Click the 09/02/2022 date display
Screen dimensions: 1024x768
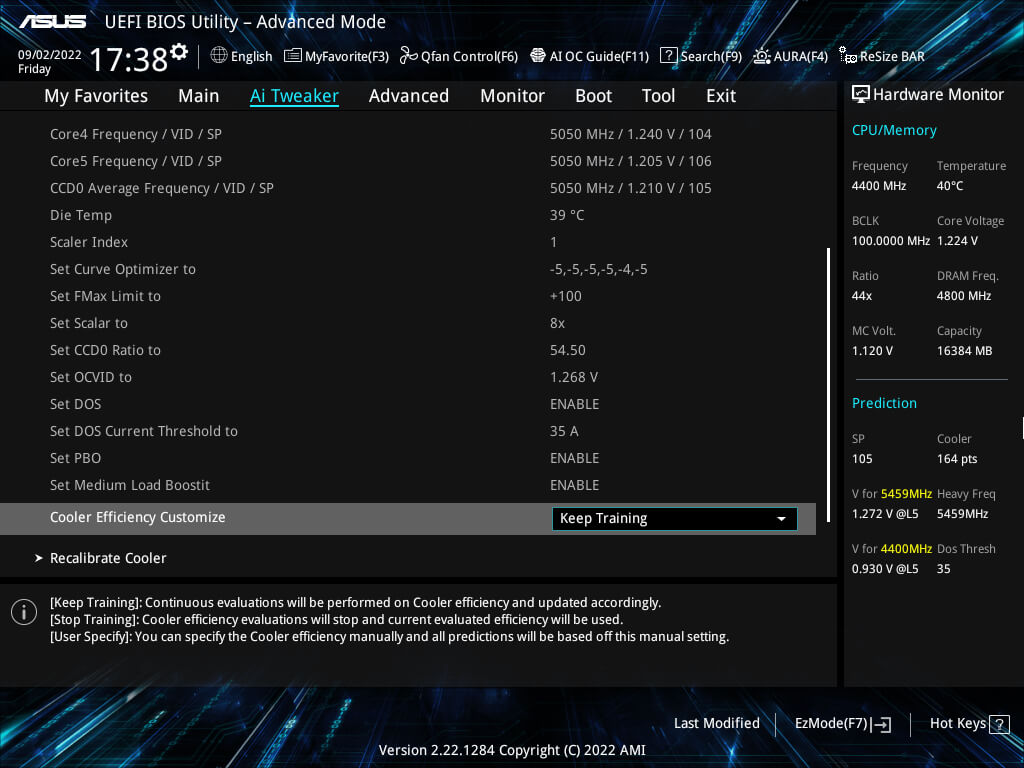click(50, 55)
